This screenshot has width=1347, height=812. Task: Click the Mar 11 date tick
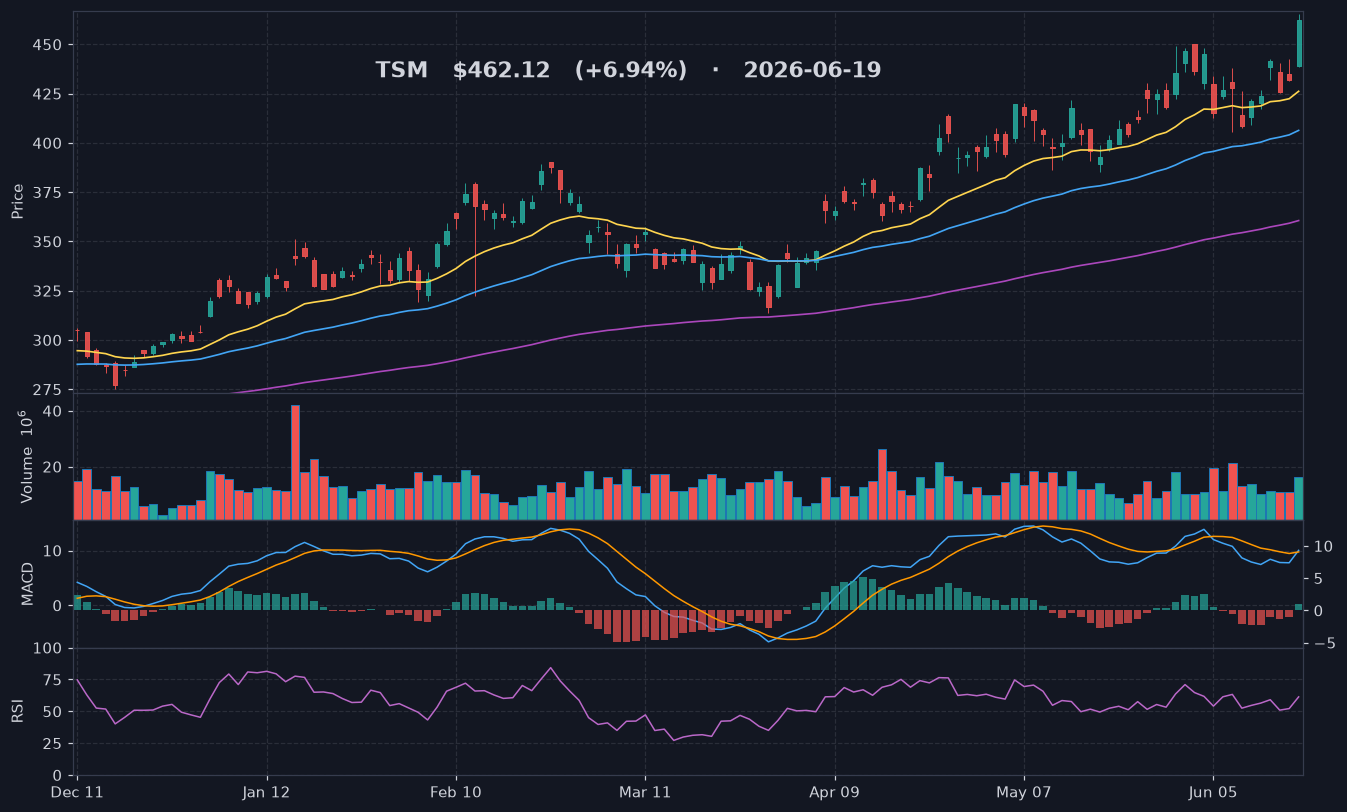(645, 792)
